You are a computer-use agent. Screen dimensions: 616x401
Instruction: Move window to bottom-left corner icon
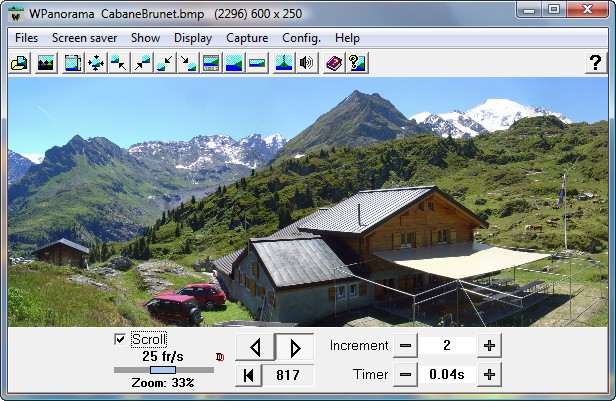click(165, 63)
